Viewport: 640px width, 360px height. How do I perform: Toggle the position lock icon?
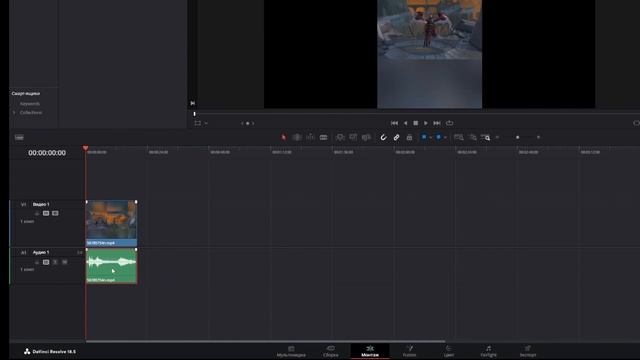[x=409, y=138]
